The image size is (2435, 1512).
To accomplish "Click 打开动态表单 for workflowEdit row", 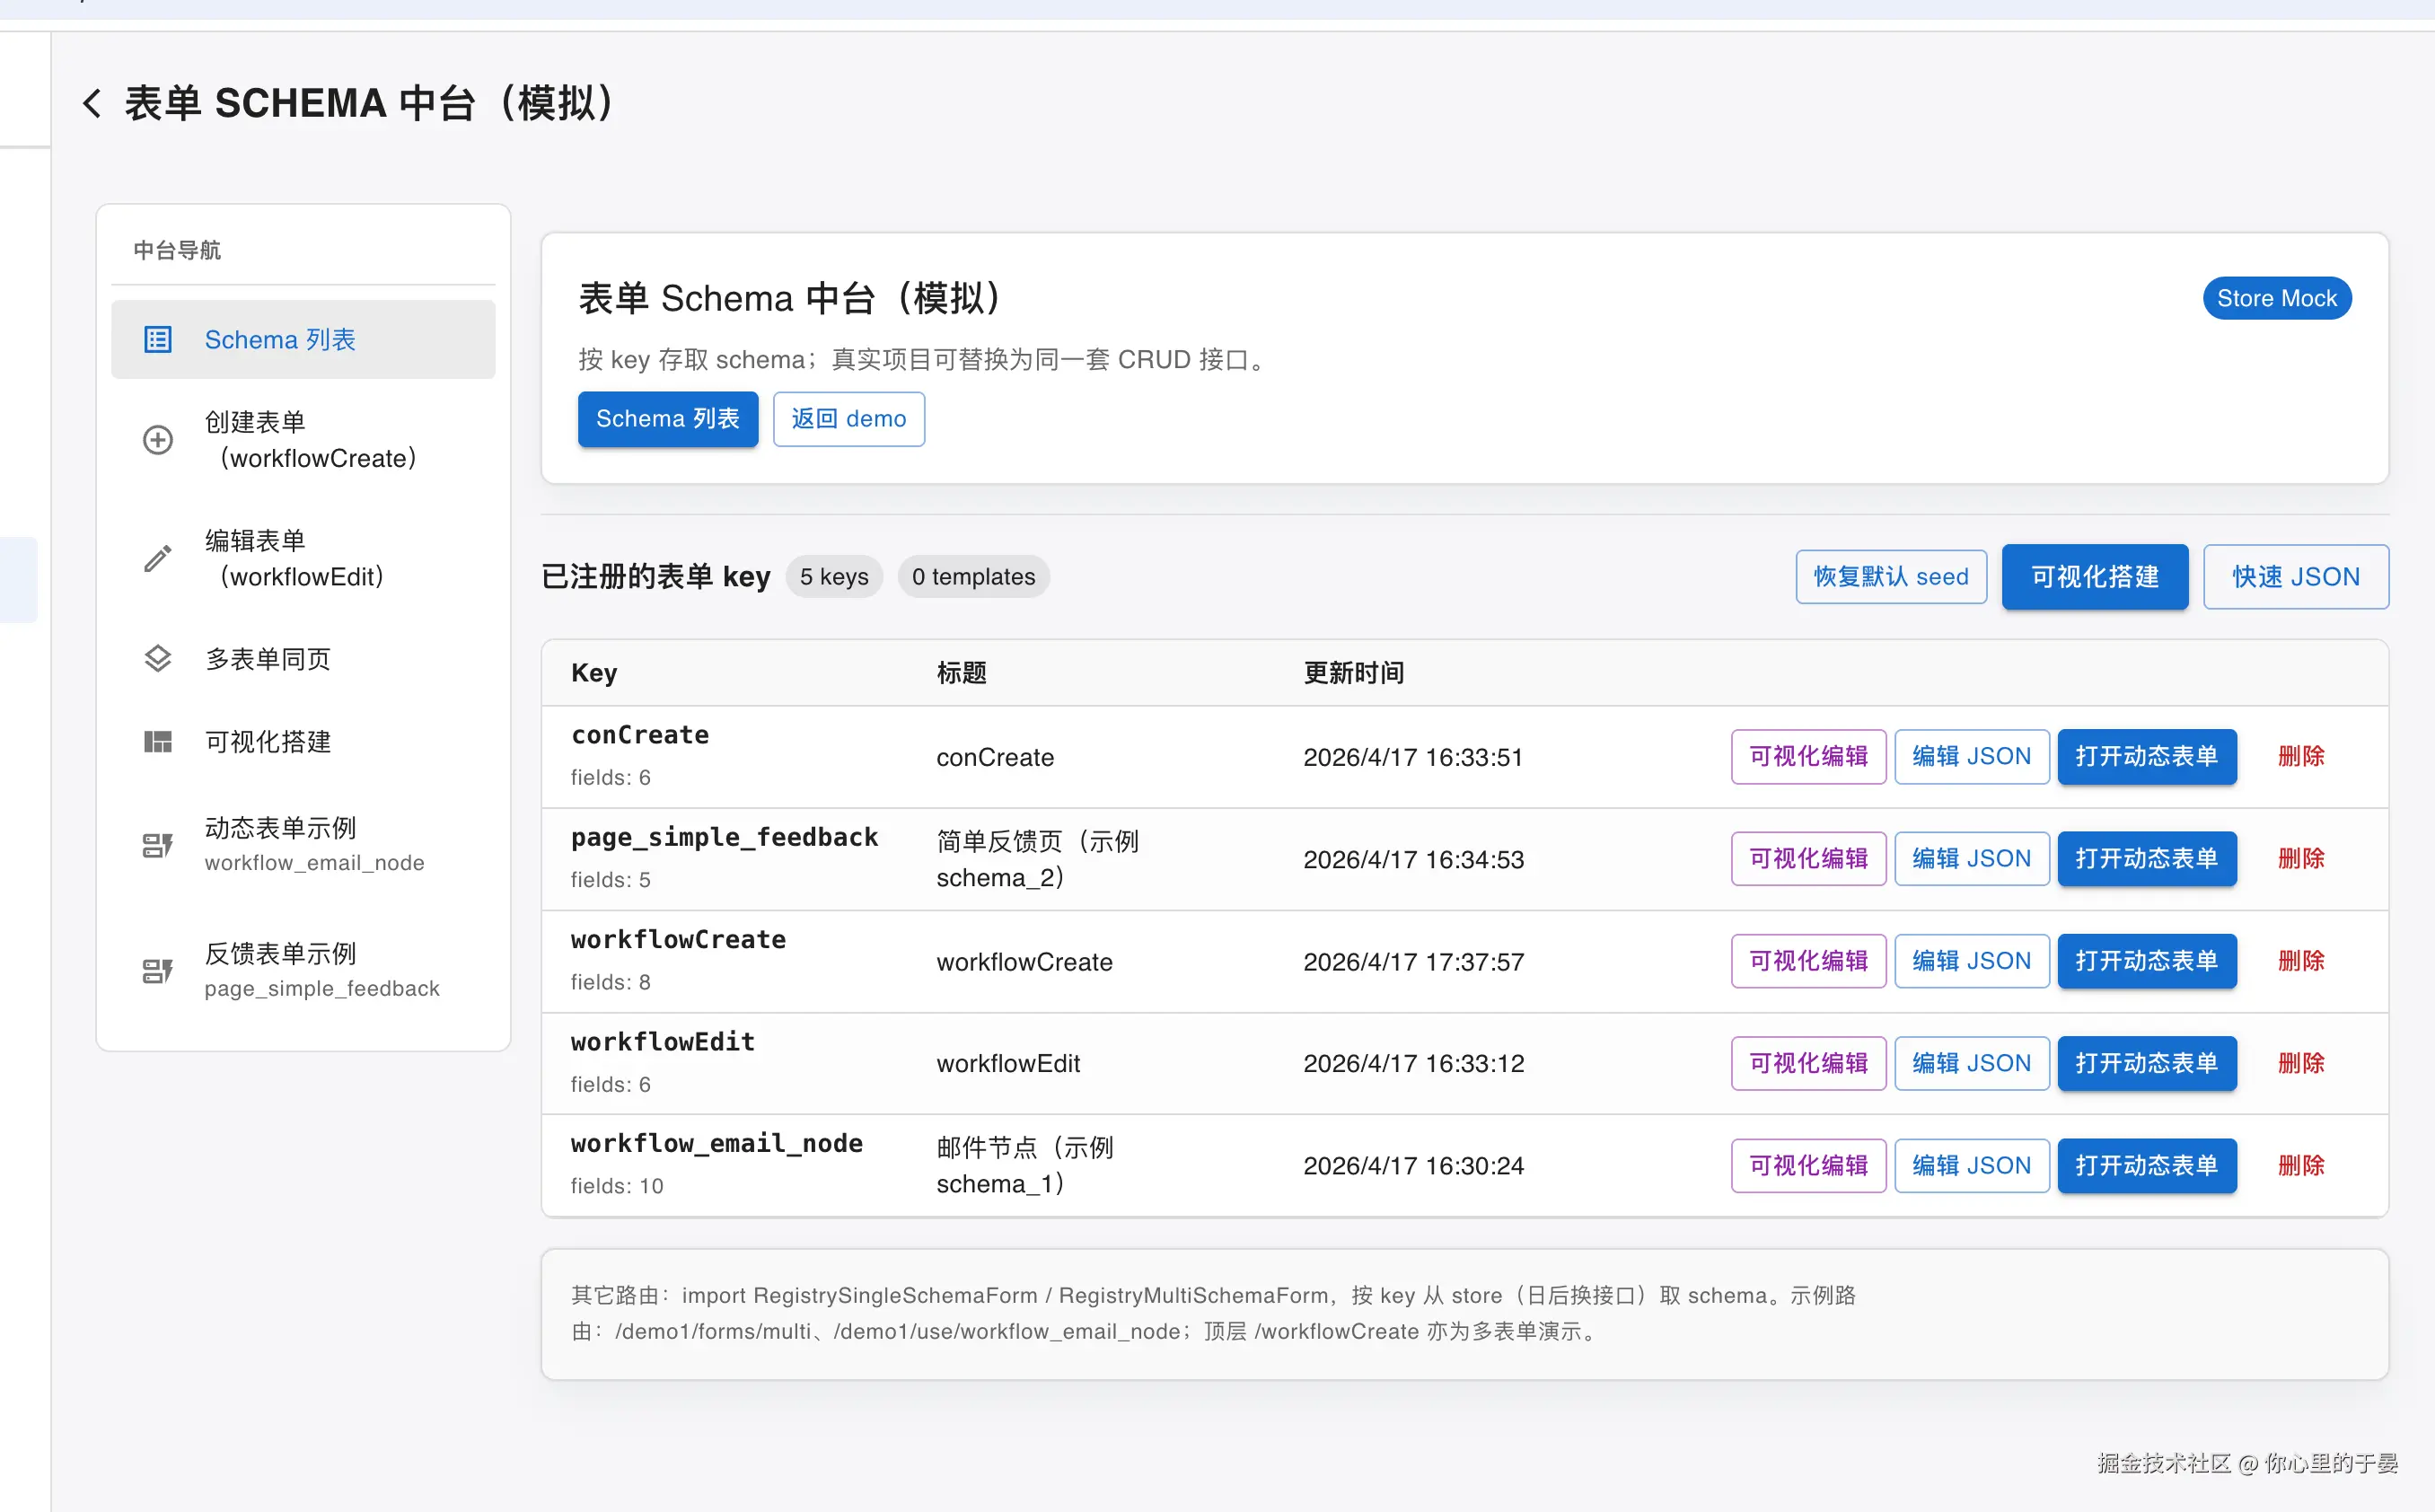I will 2147,1063.
